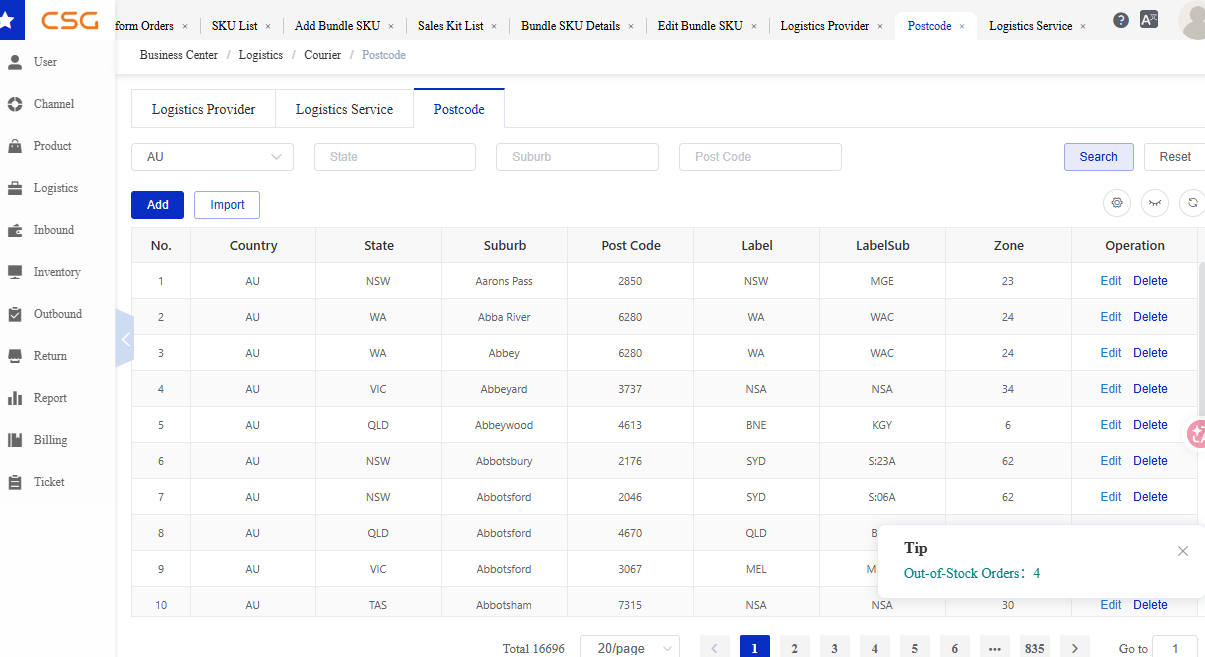Click post code 2850 cell

tap(630, 281)
